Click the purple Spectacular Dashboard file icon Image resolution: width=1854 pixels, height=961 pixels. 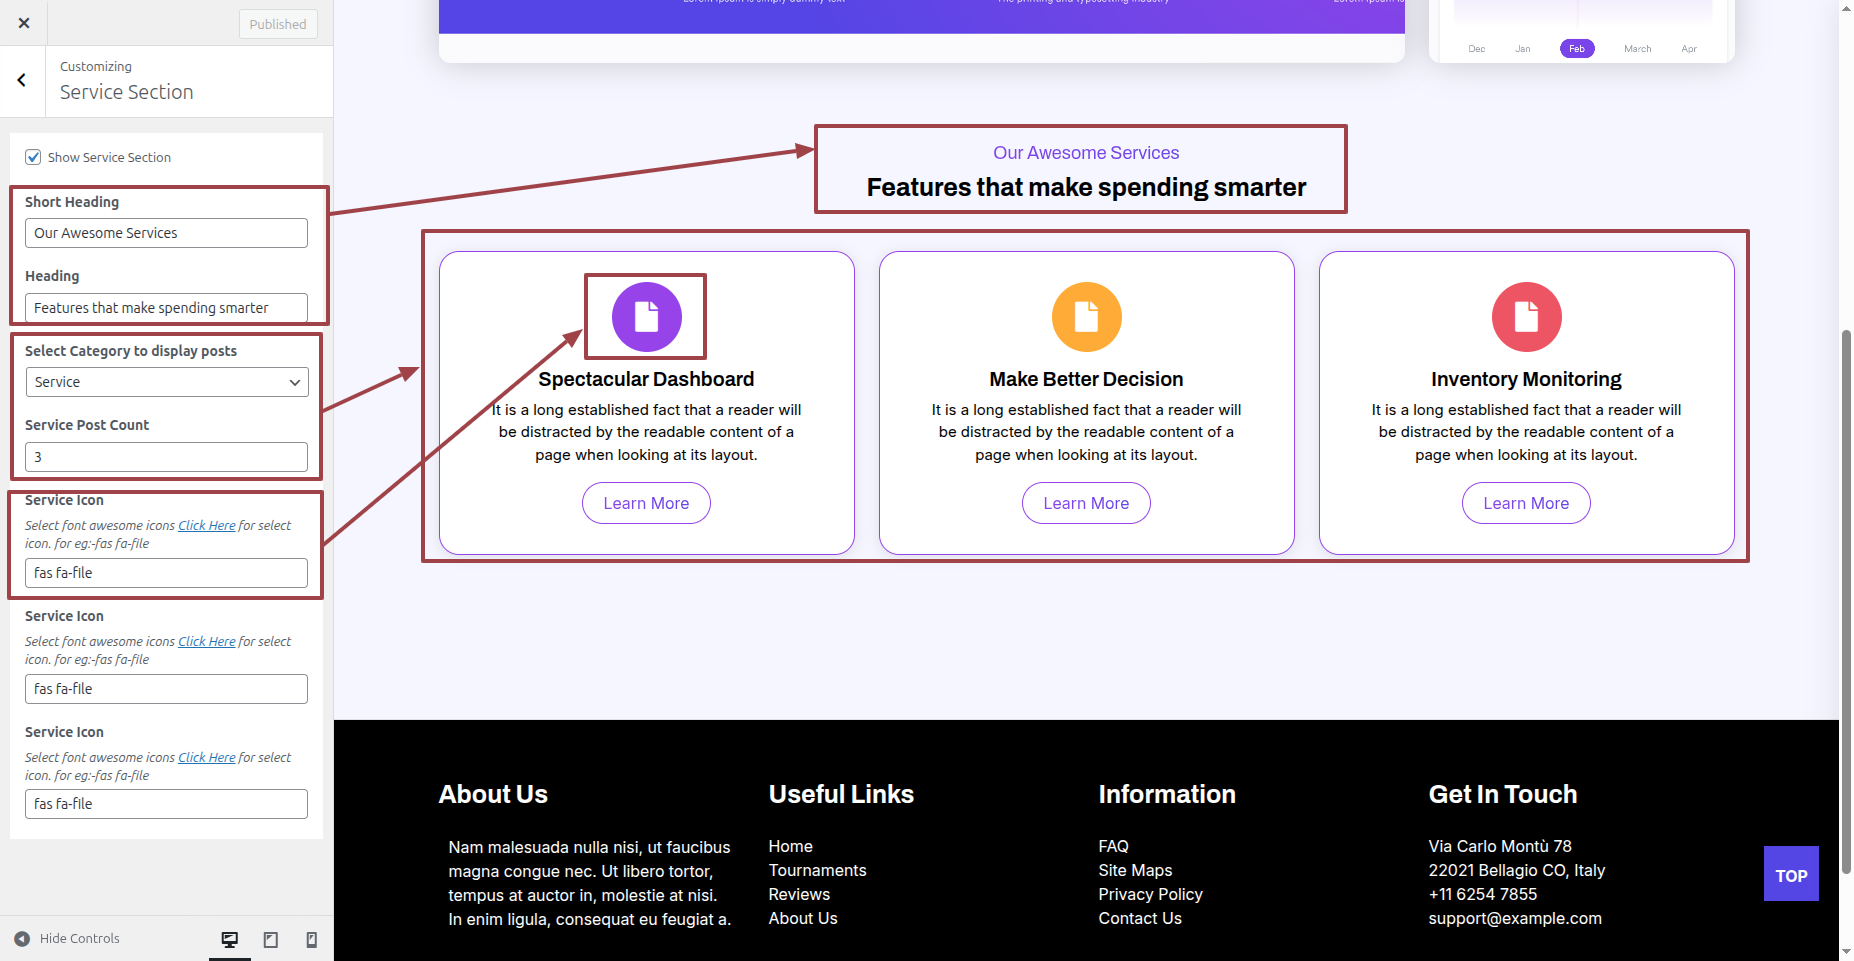(x=646, y=317)
